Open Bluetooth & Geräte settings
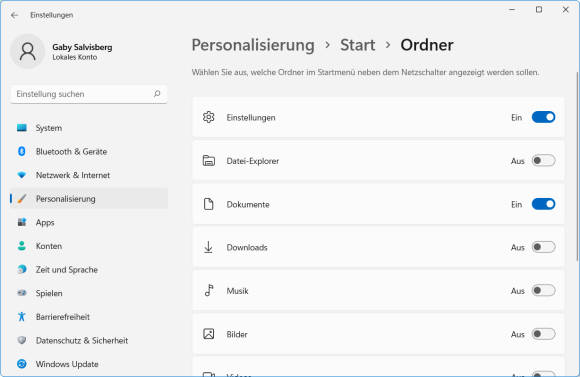580x377 pixels. (89, 151)
